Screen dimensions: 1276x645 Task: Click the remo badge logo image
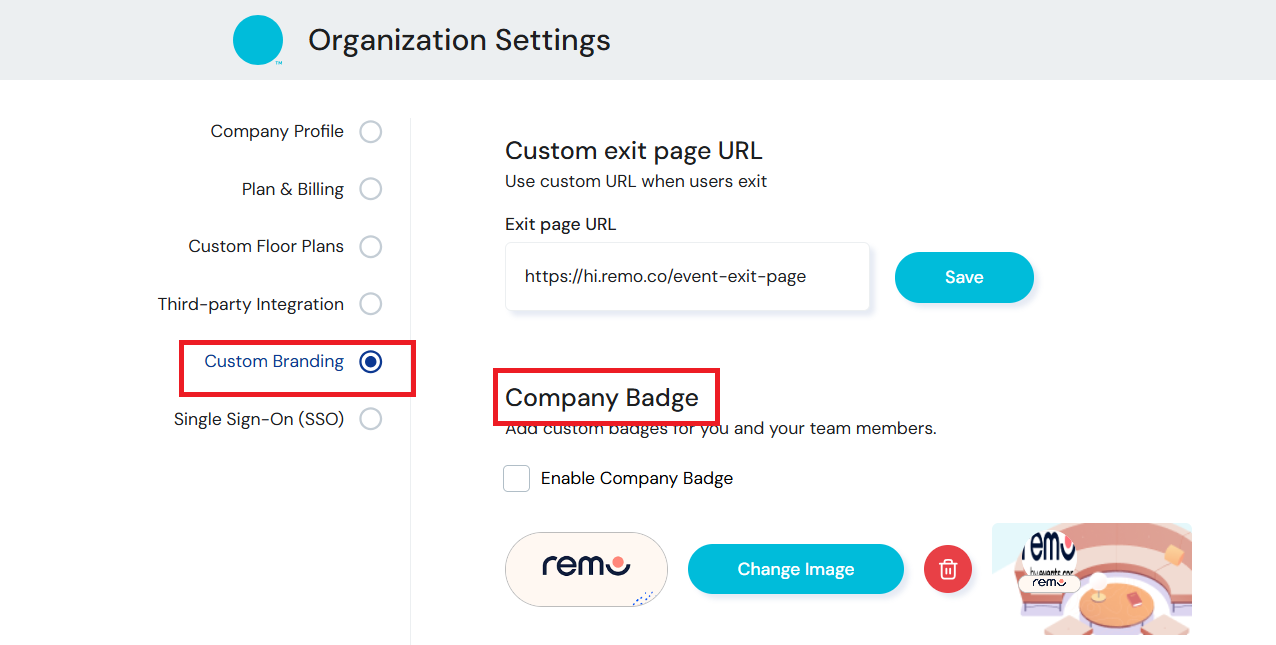pos(586,568)
